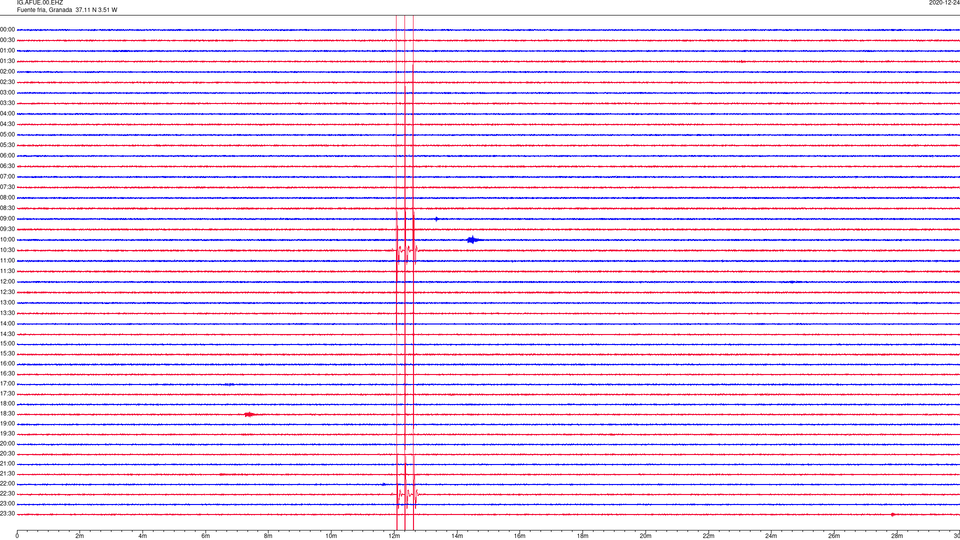Pick the 03:30 trace label
This screenshot has height=540, width=960.
7,103
